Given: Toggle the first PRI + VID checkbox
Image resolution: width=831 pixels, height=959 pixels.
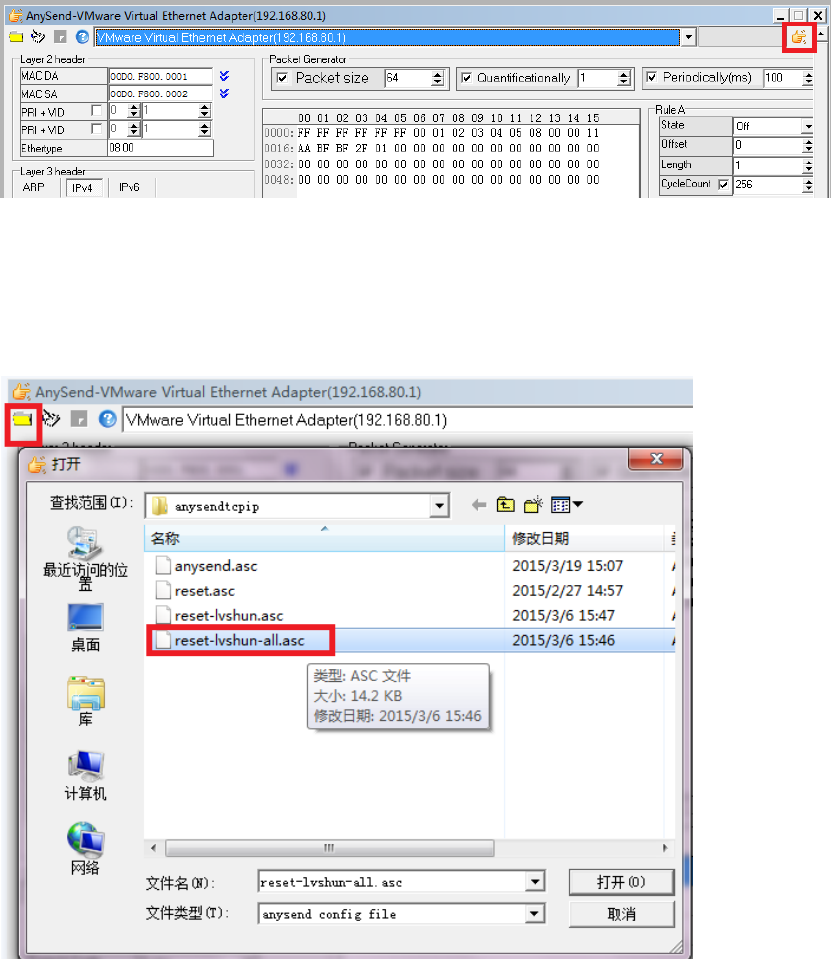Looking at the screenshot, I should pos(96,111).
